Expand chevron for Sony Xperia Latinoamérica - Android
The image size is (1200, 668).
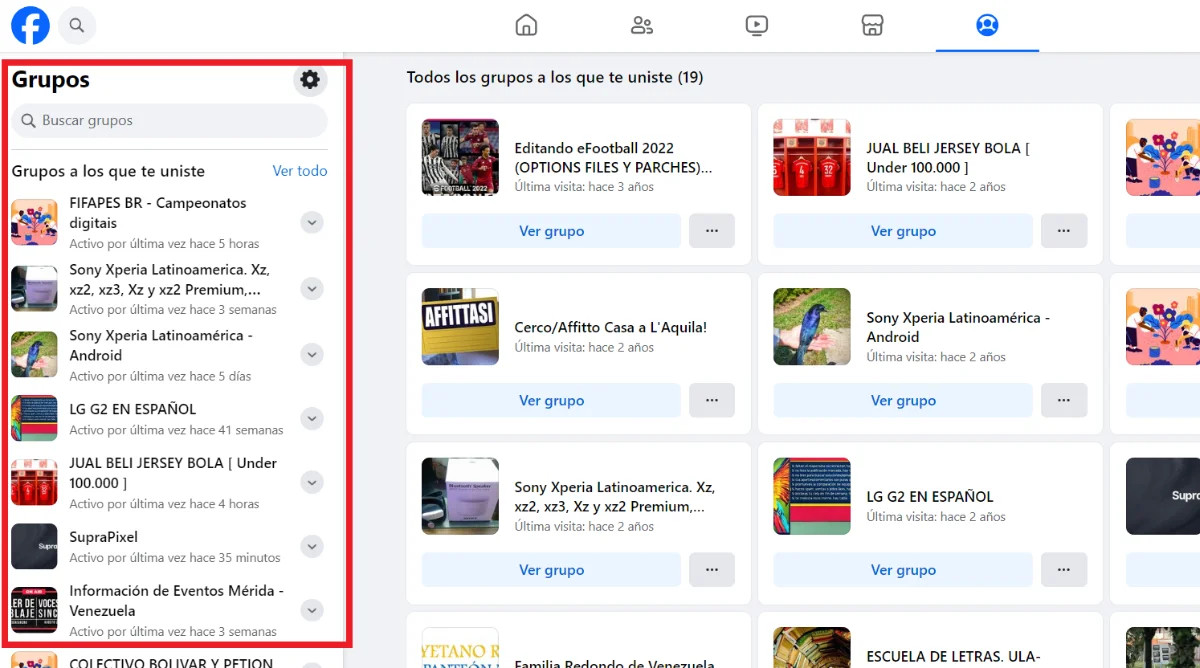tap(312, 355)
